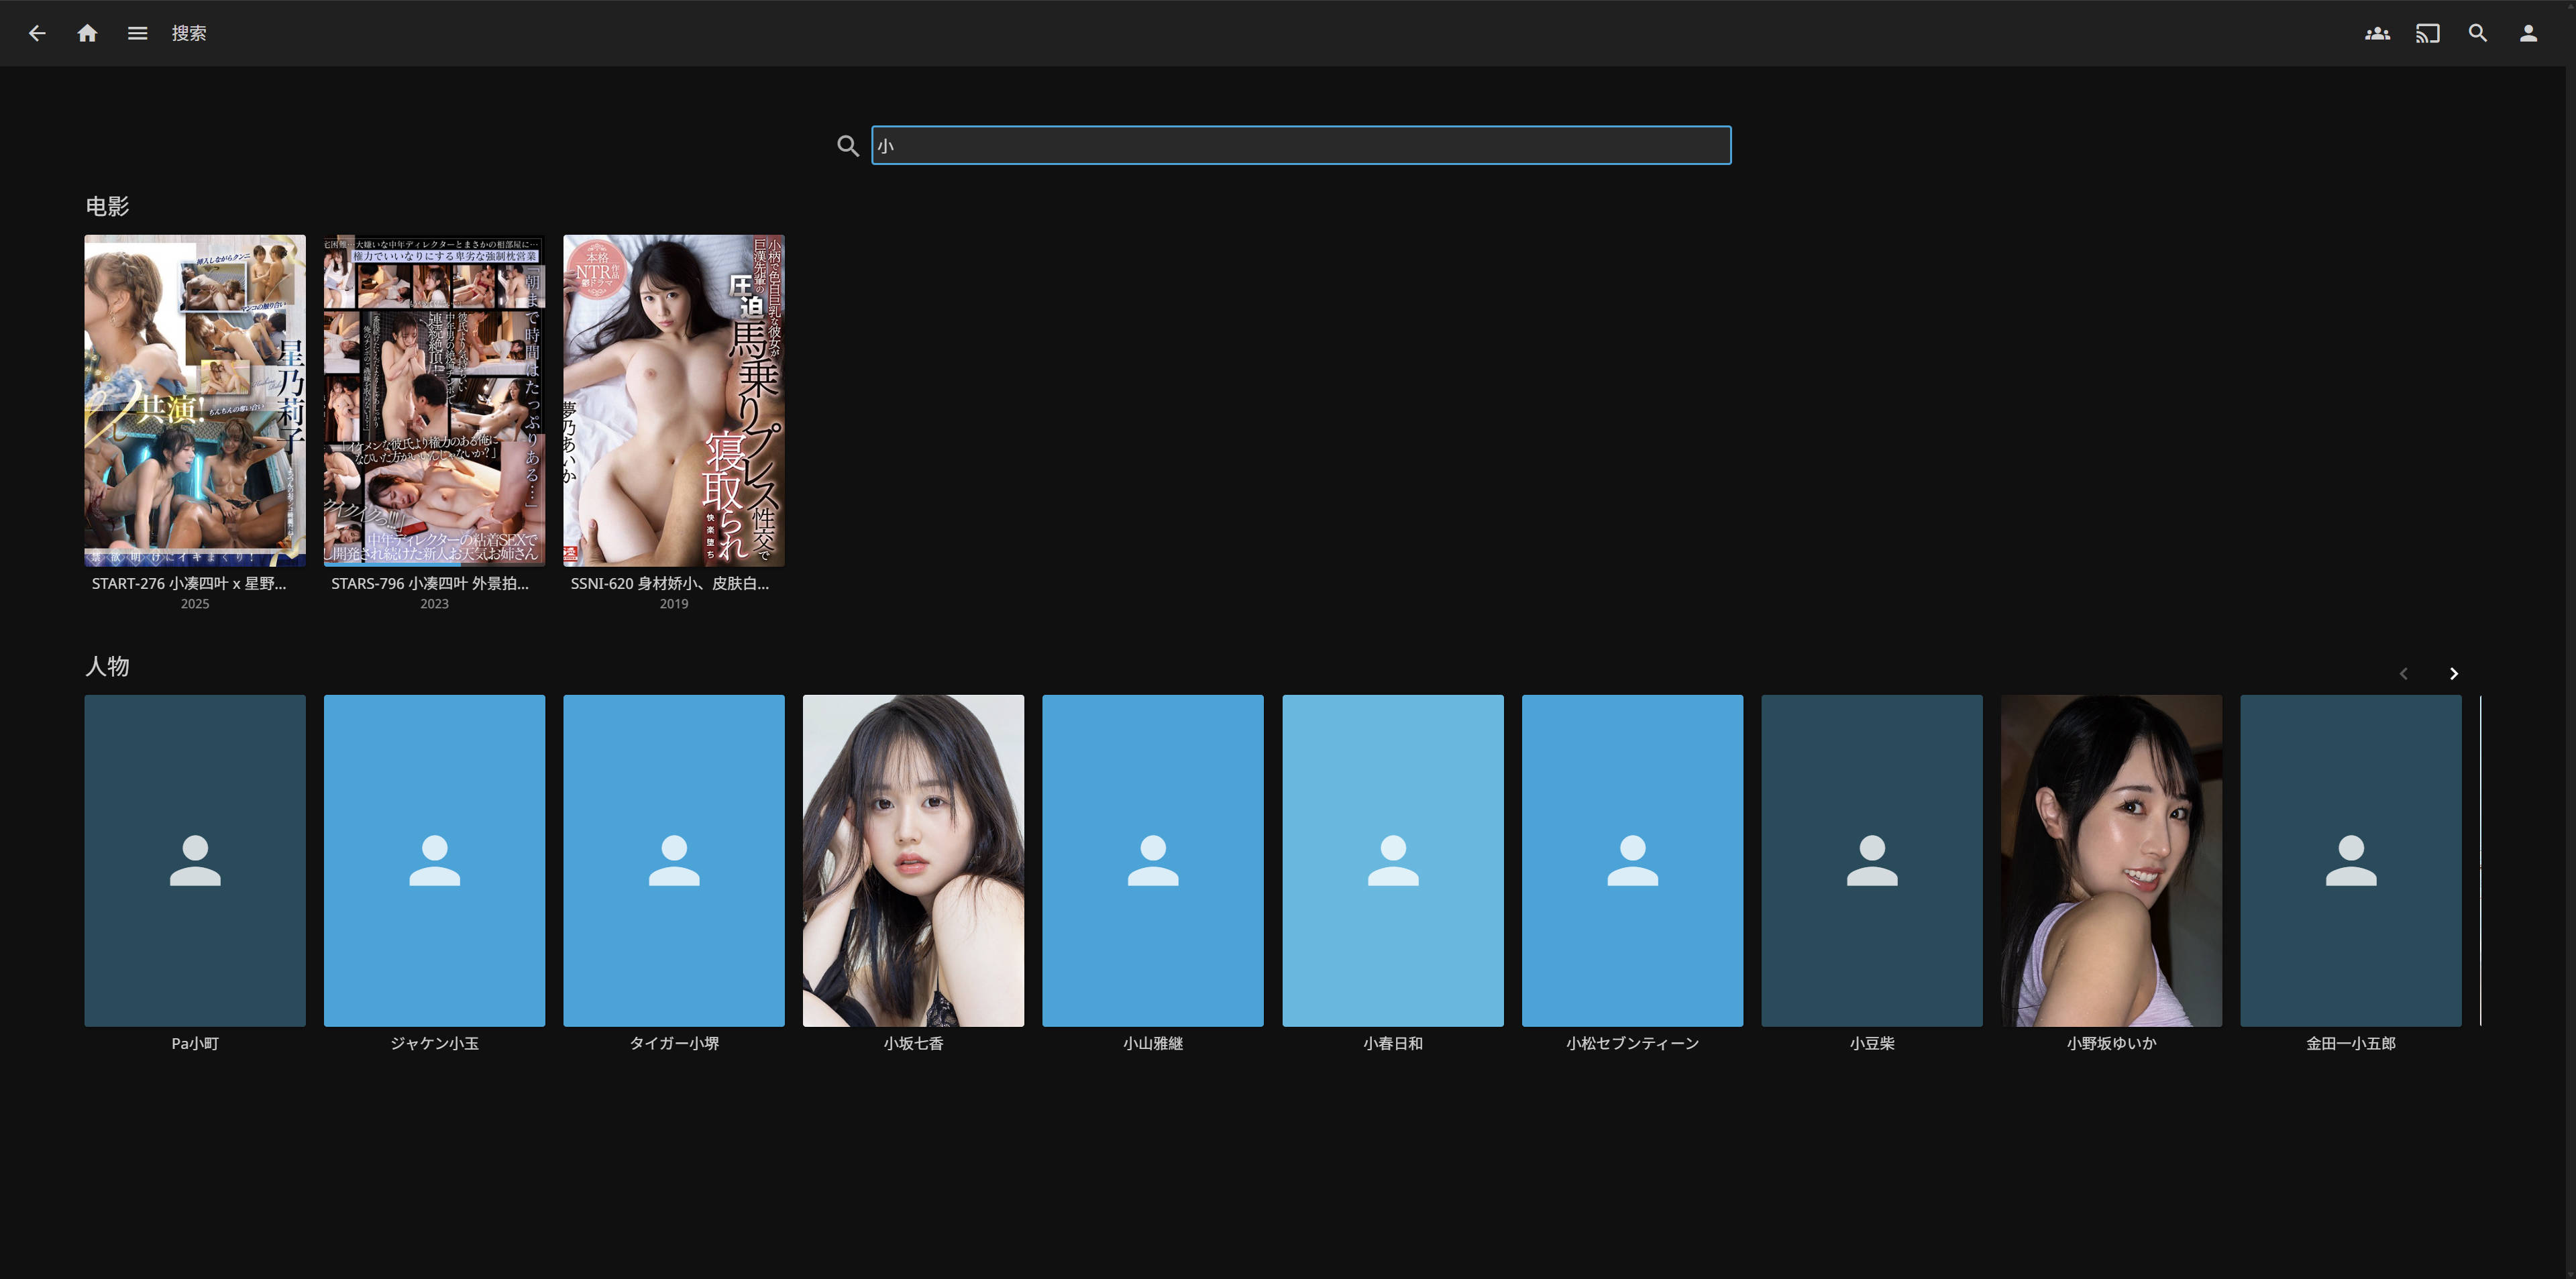
Task: Open the ジャケン小玉 placeholder card
Action: (434, 860)
